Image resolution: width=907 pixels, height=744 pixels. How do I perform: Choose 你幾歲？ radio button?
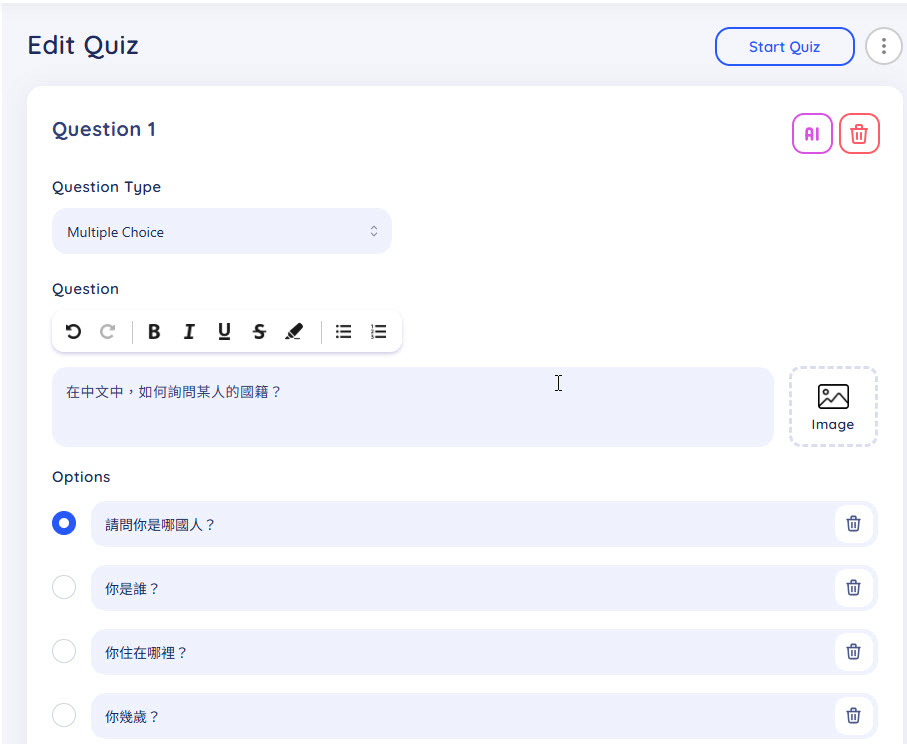[64, 715]
